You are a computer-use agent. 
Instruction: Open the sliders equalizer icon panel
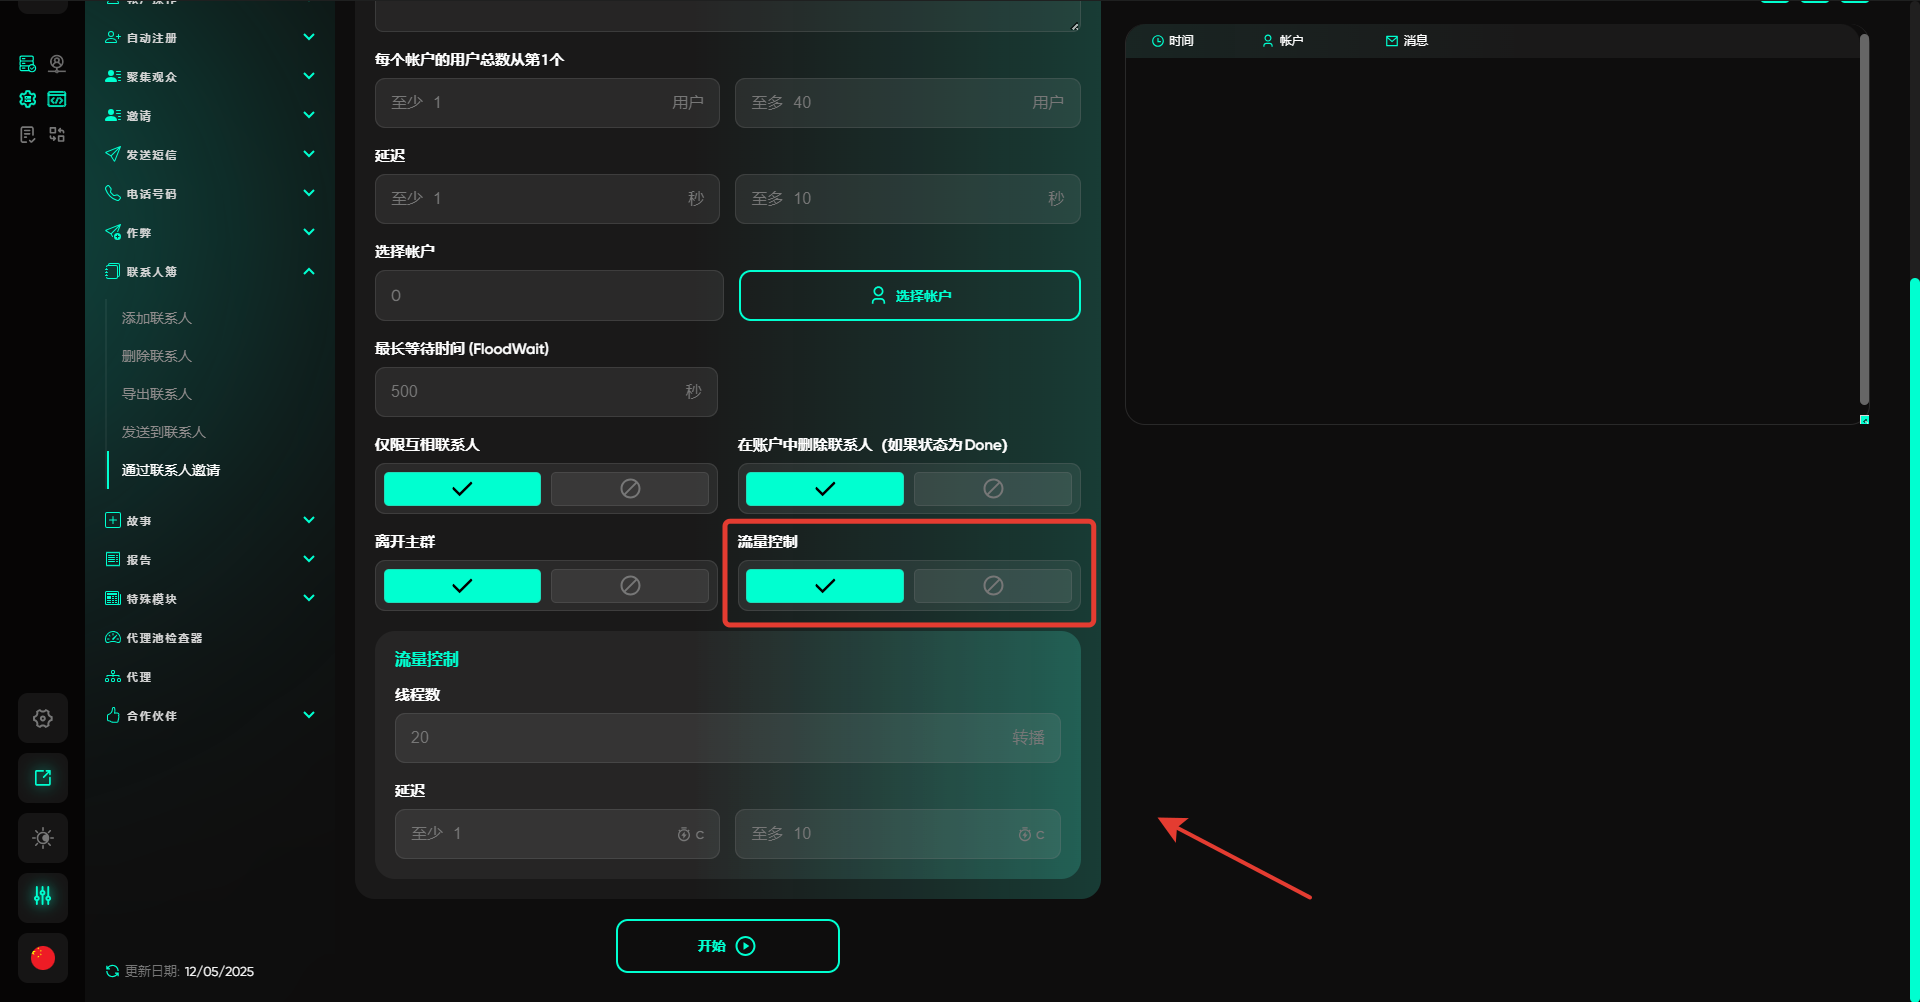43,896
